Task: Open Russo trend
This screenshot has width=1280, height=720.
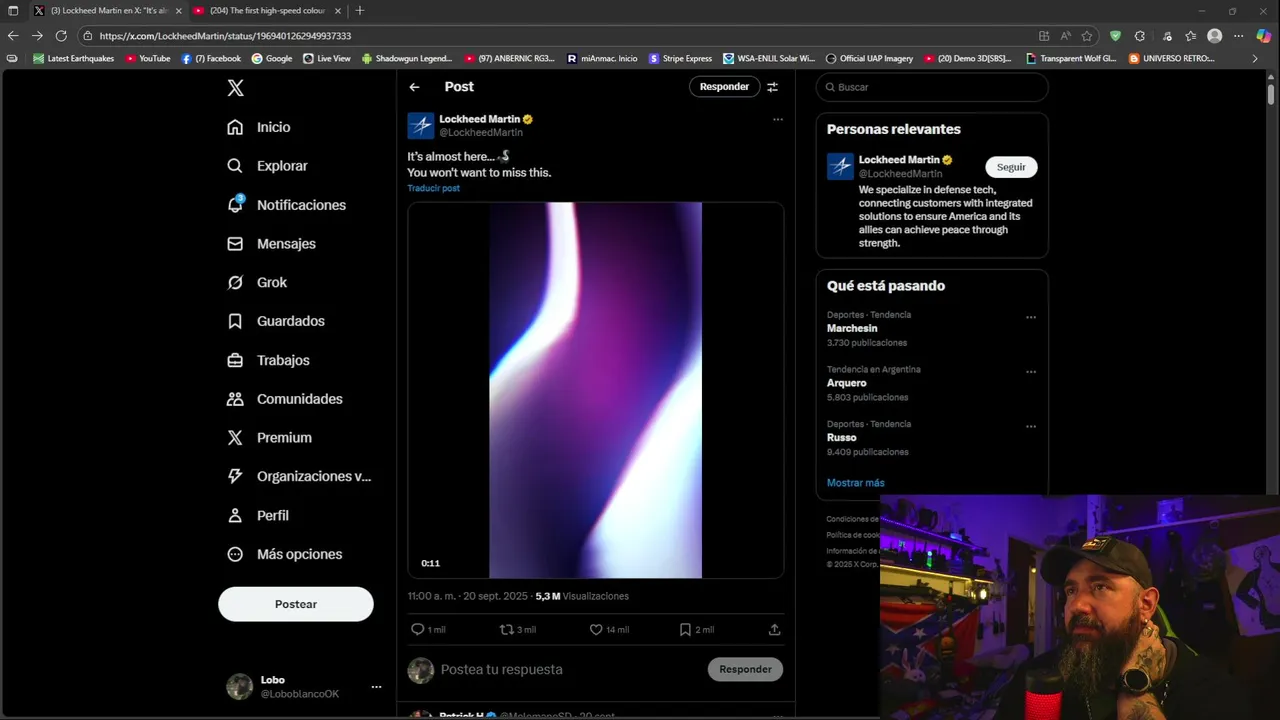Action: (842, 437)
